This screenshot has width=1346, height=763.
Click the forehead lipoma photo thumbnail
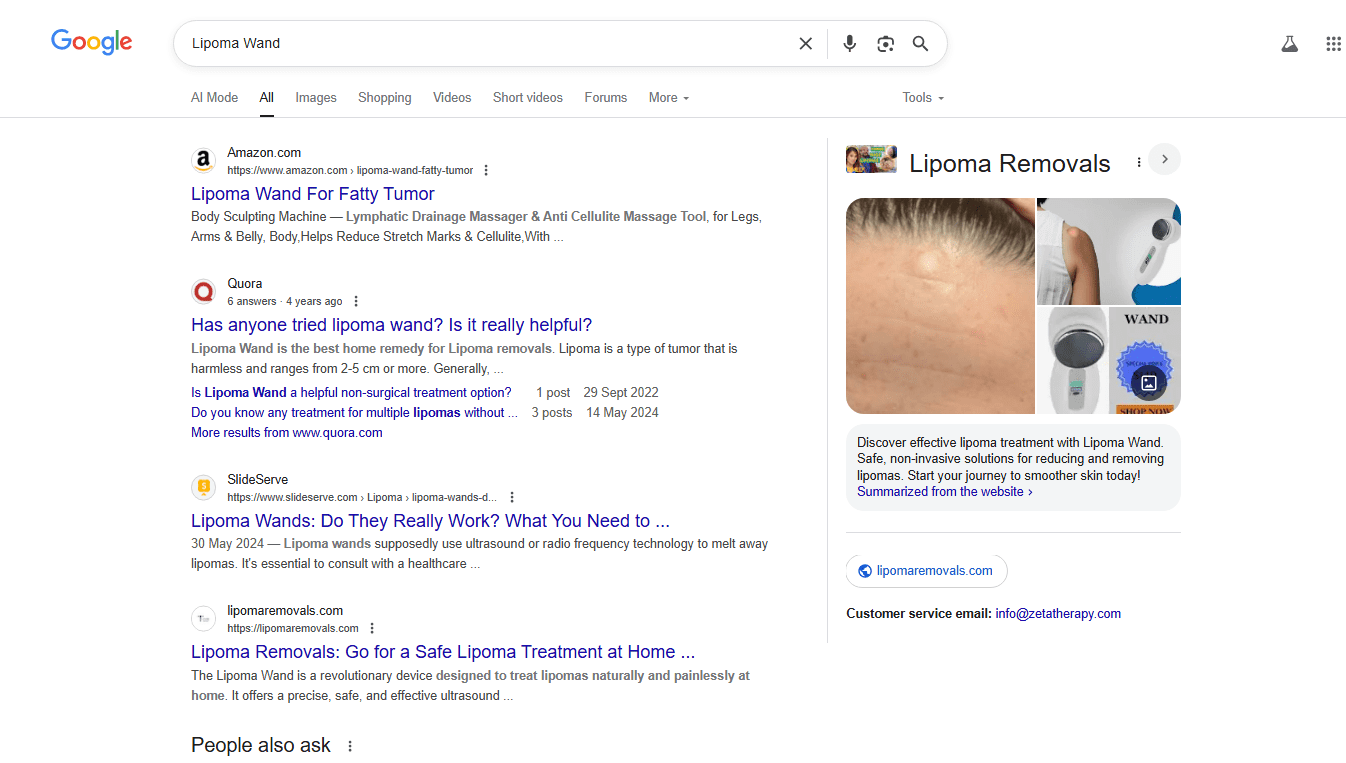pos(940,306)
